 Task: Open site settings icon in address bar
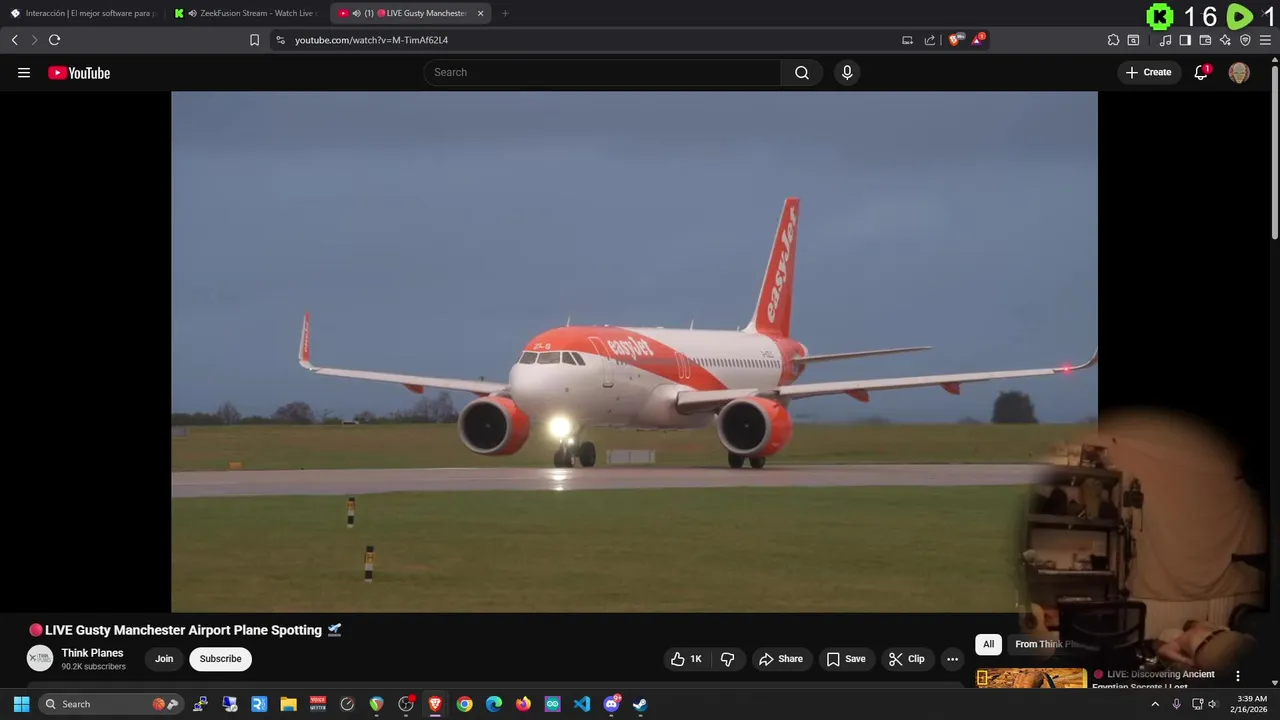280,40
